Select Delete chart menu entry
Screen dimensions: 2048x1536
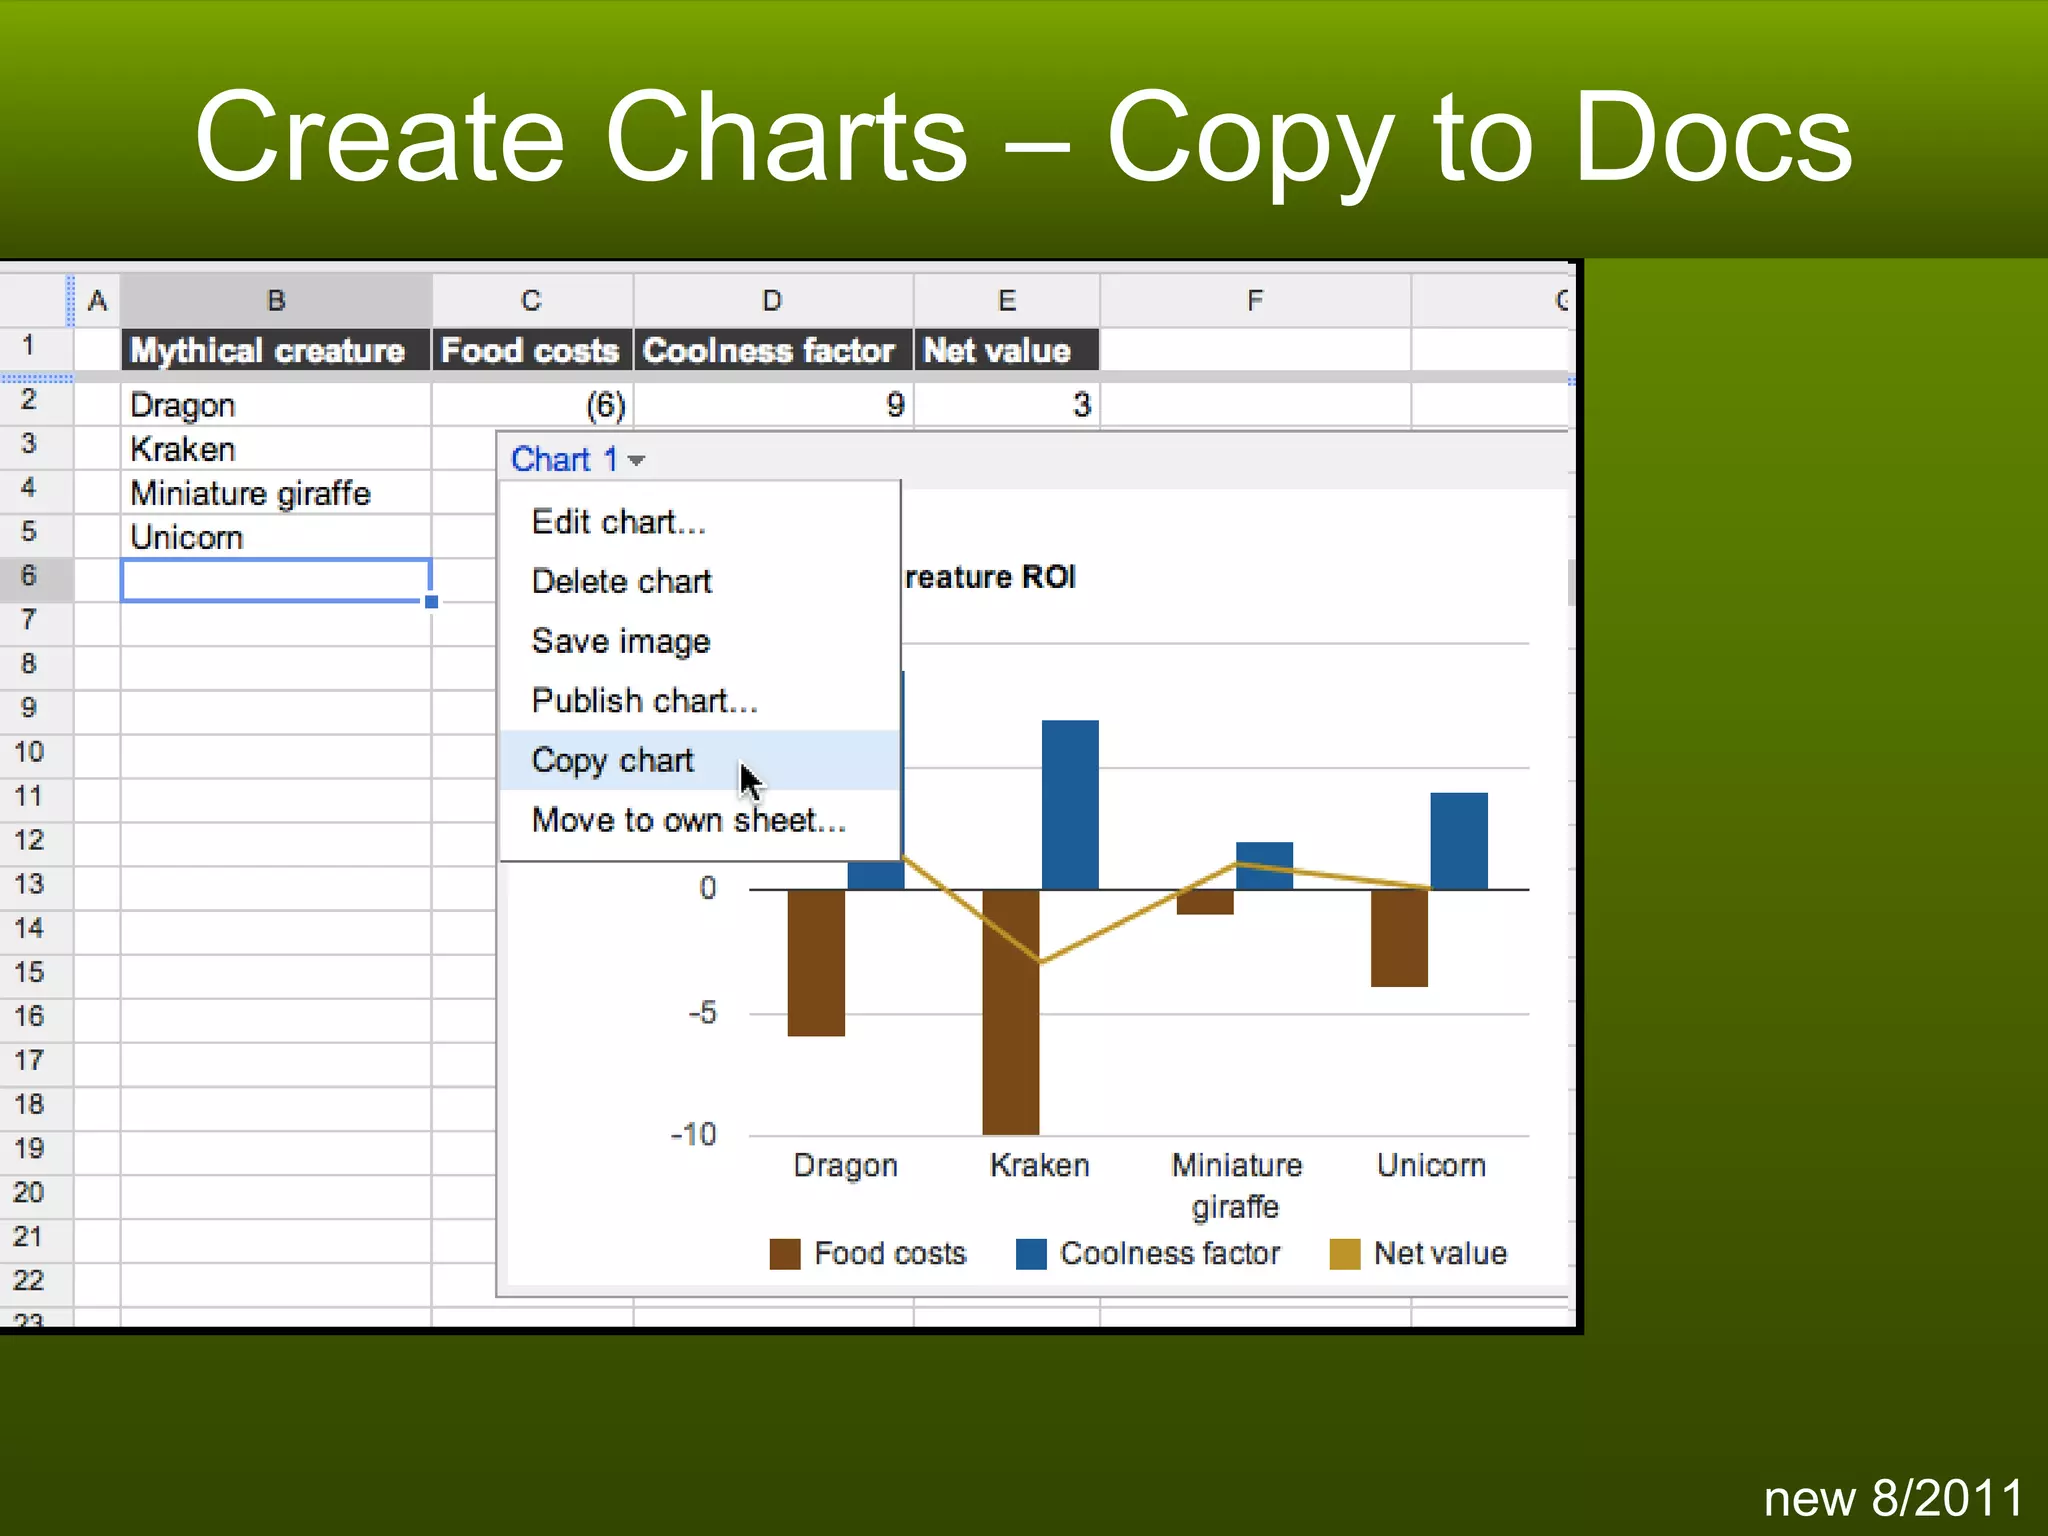coord(700,581)
